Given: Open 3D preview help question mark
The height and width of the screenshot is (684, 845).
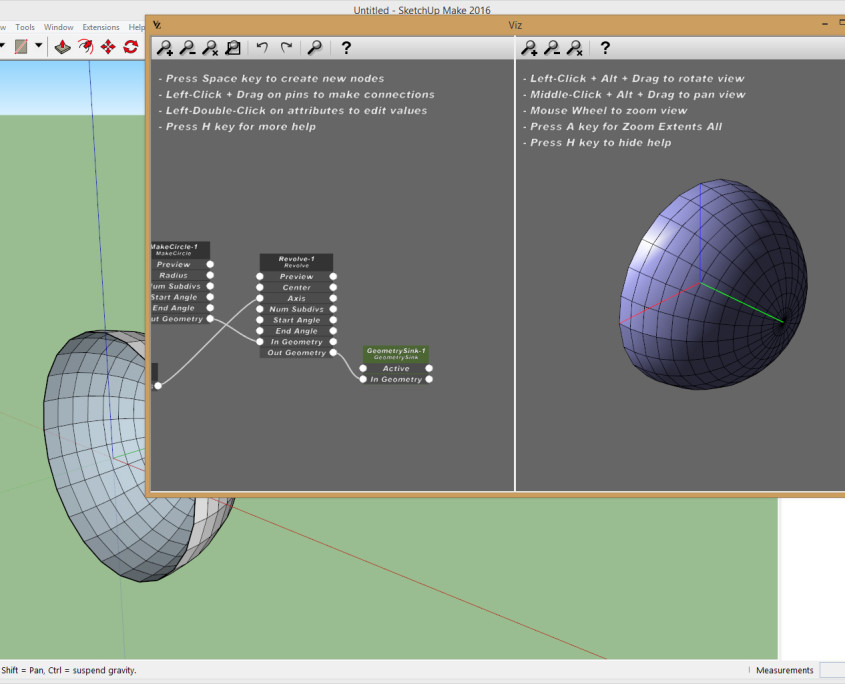Looking at the screenshot, I should pos(604,47).
